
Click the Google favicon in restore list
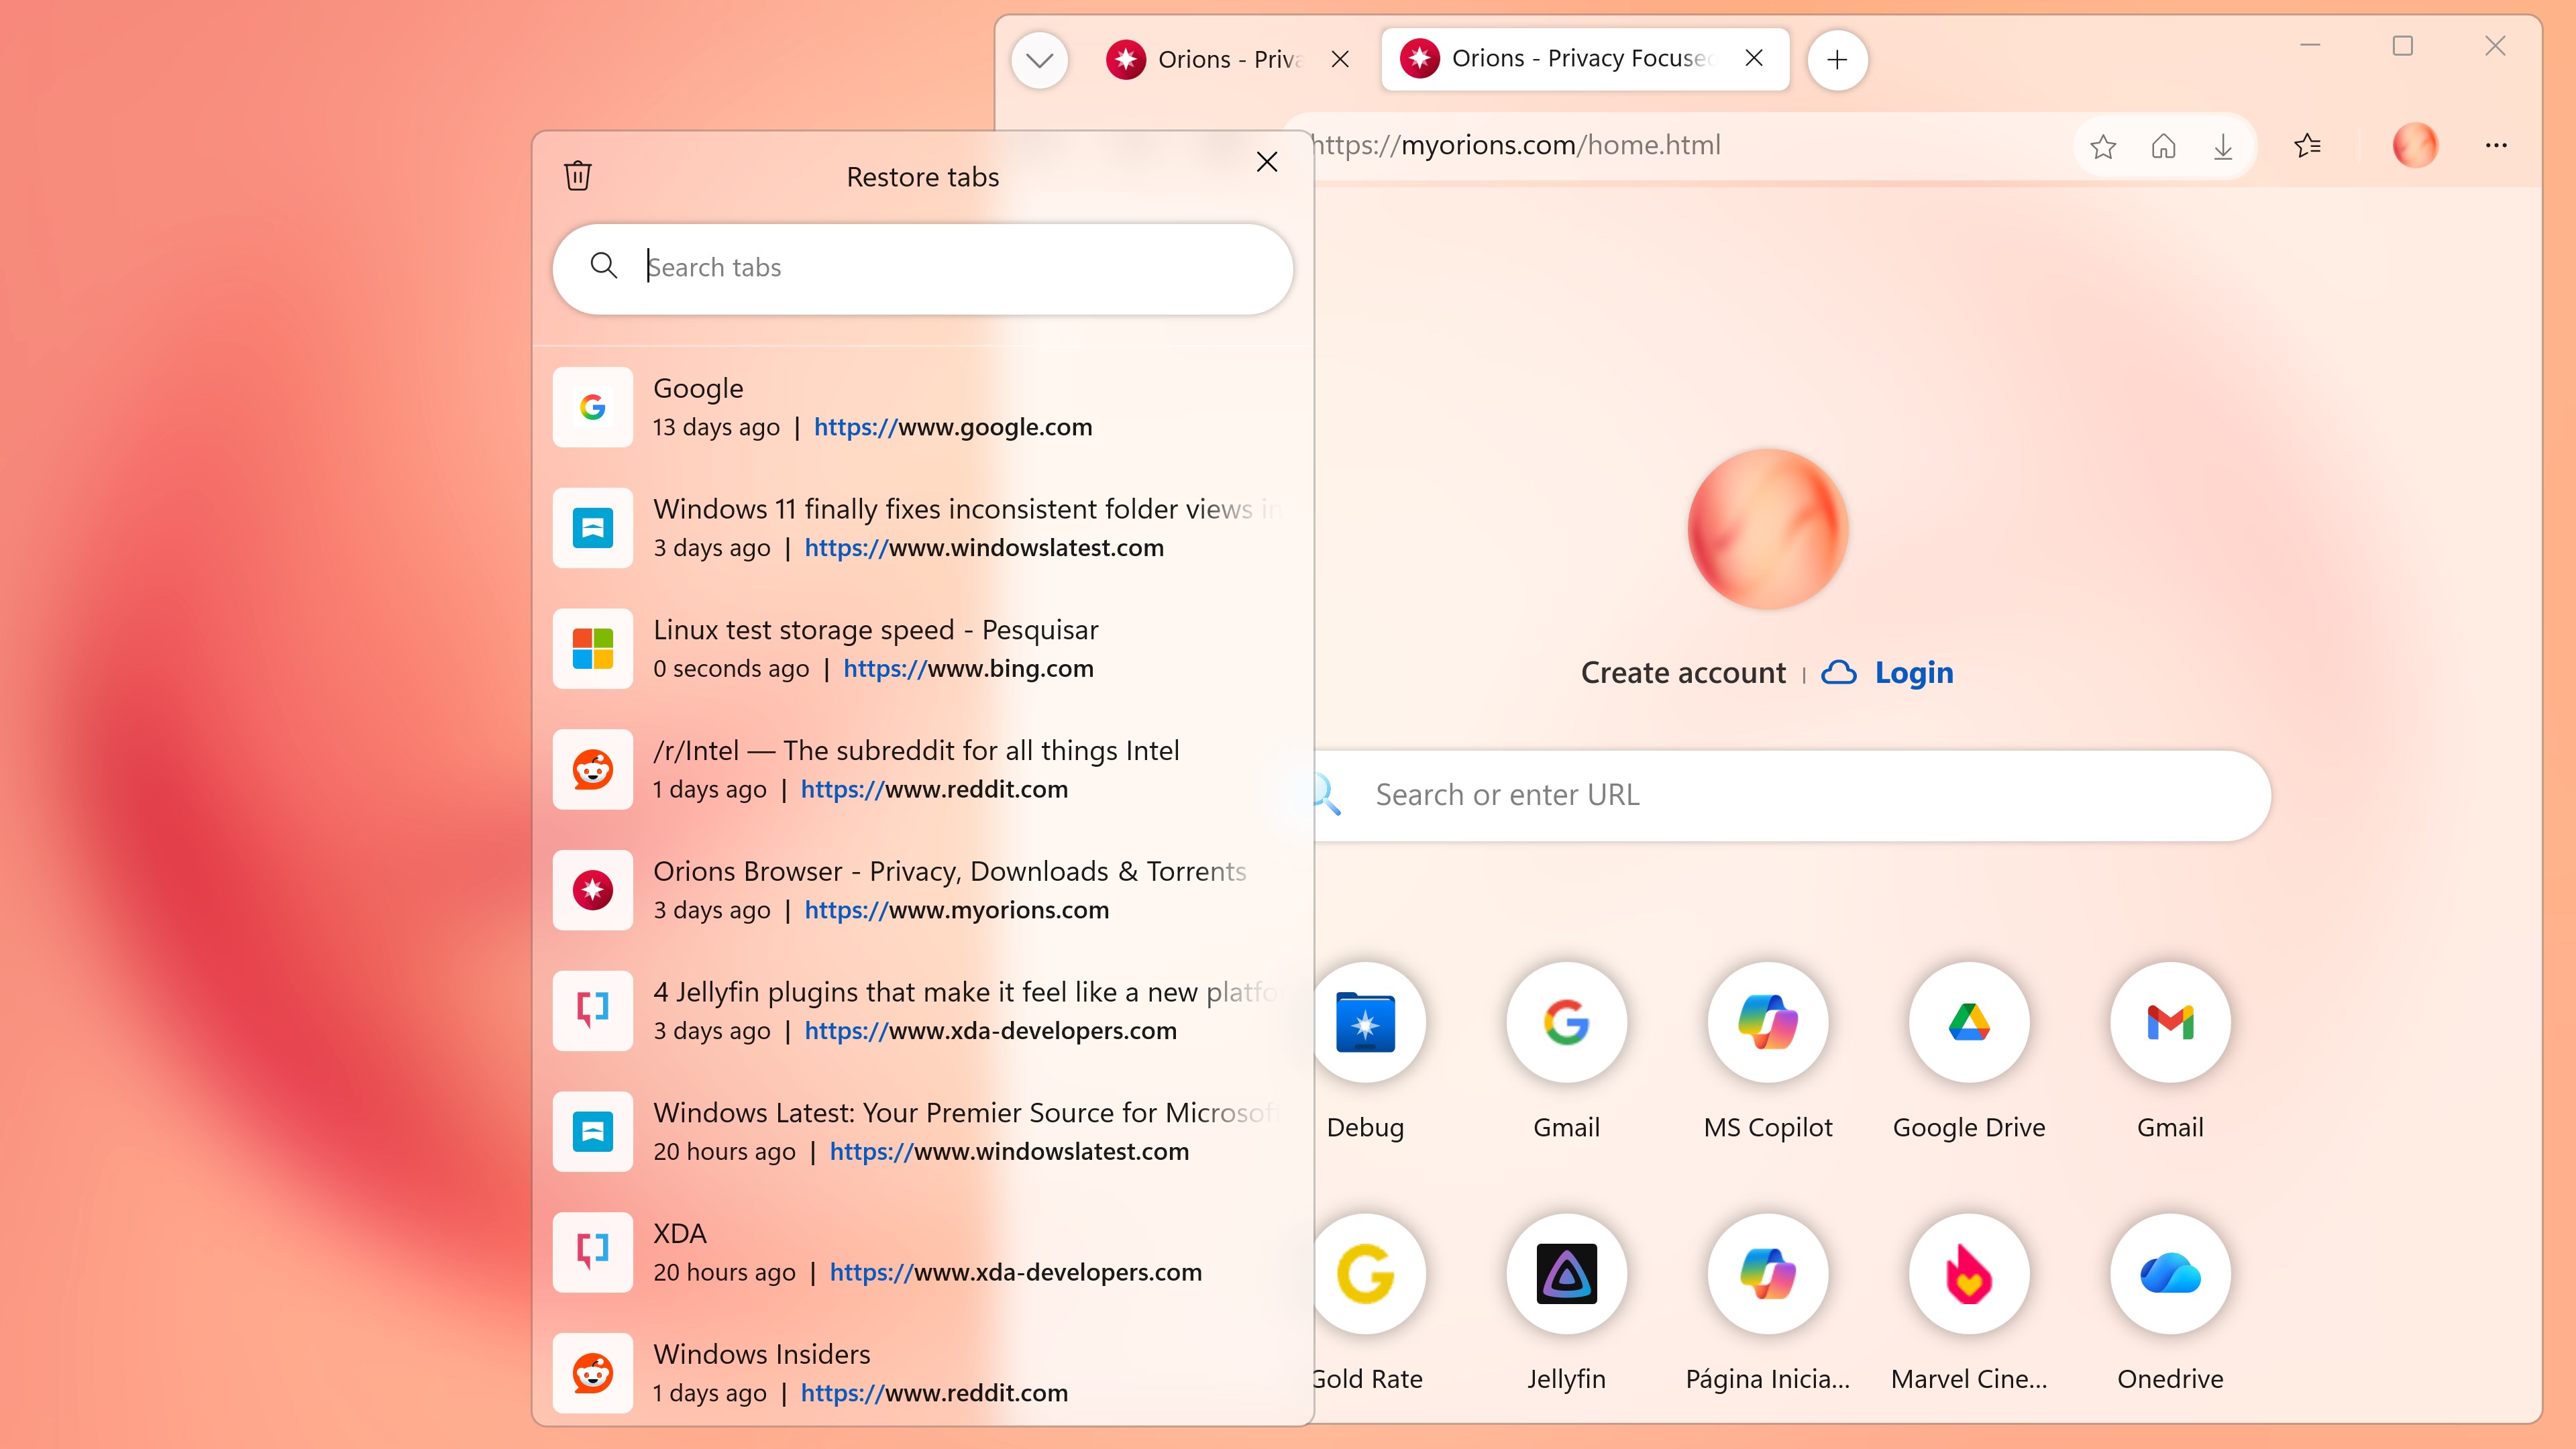point(593,407)
